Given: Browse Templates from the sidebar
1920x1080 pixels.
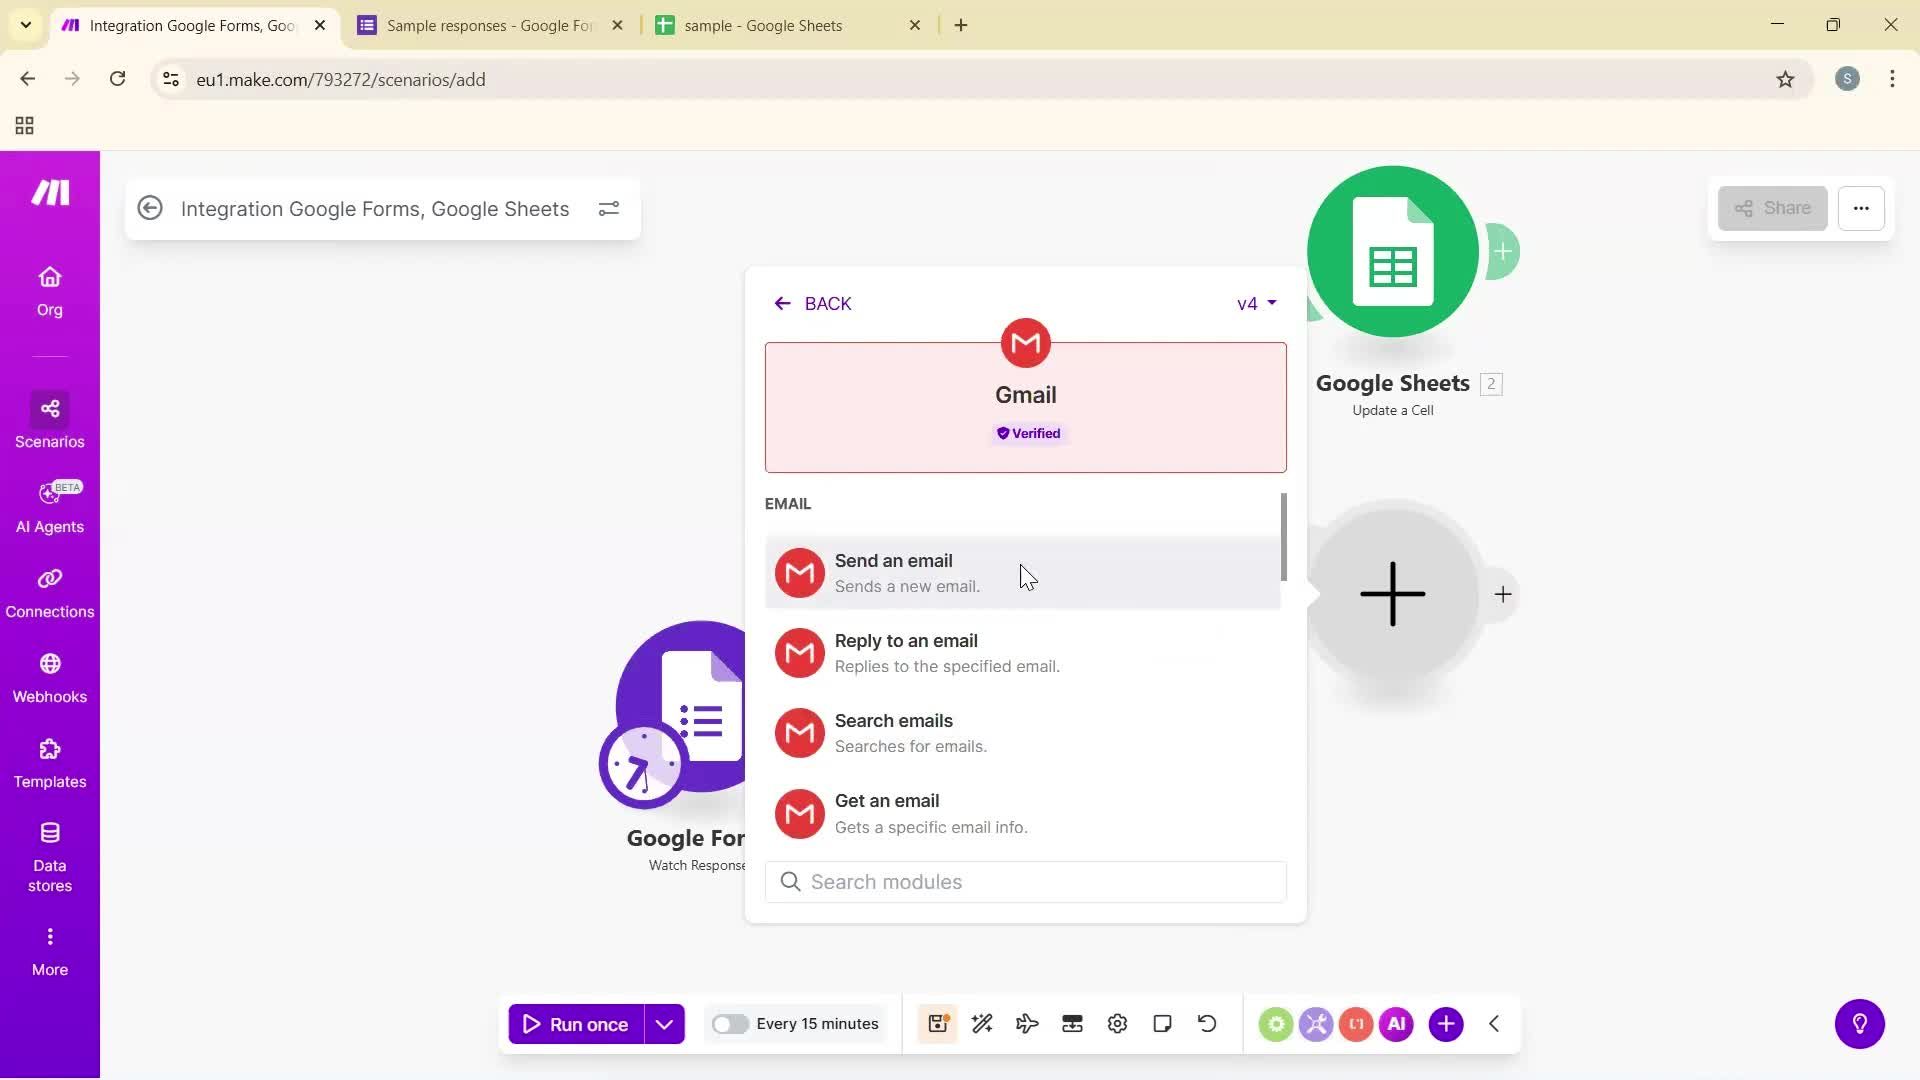Looking at the screenshot, I should [x=49, y=762].
